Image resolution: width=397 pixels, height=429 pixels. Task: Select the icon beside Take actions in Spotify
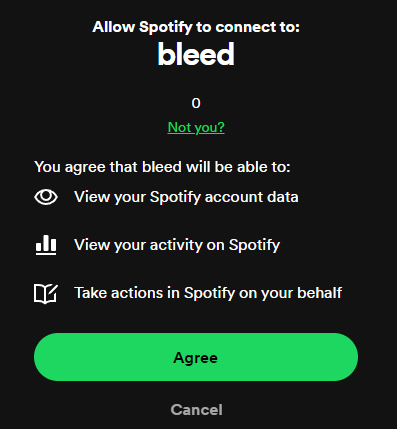click(46, 294)
